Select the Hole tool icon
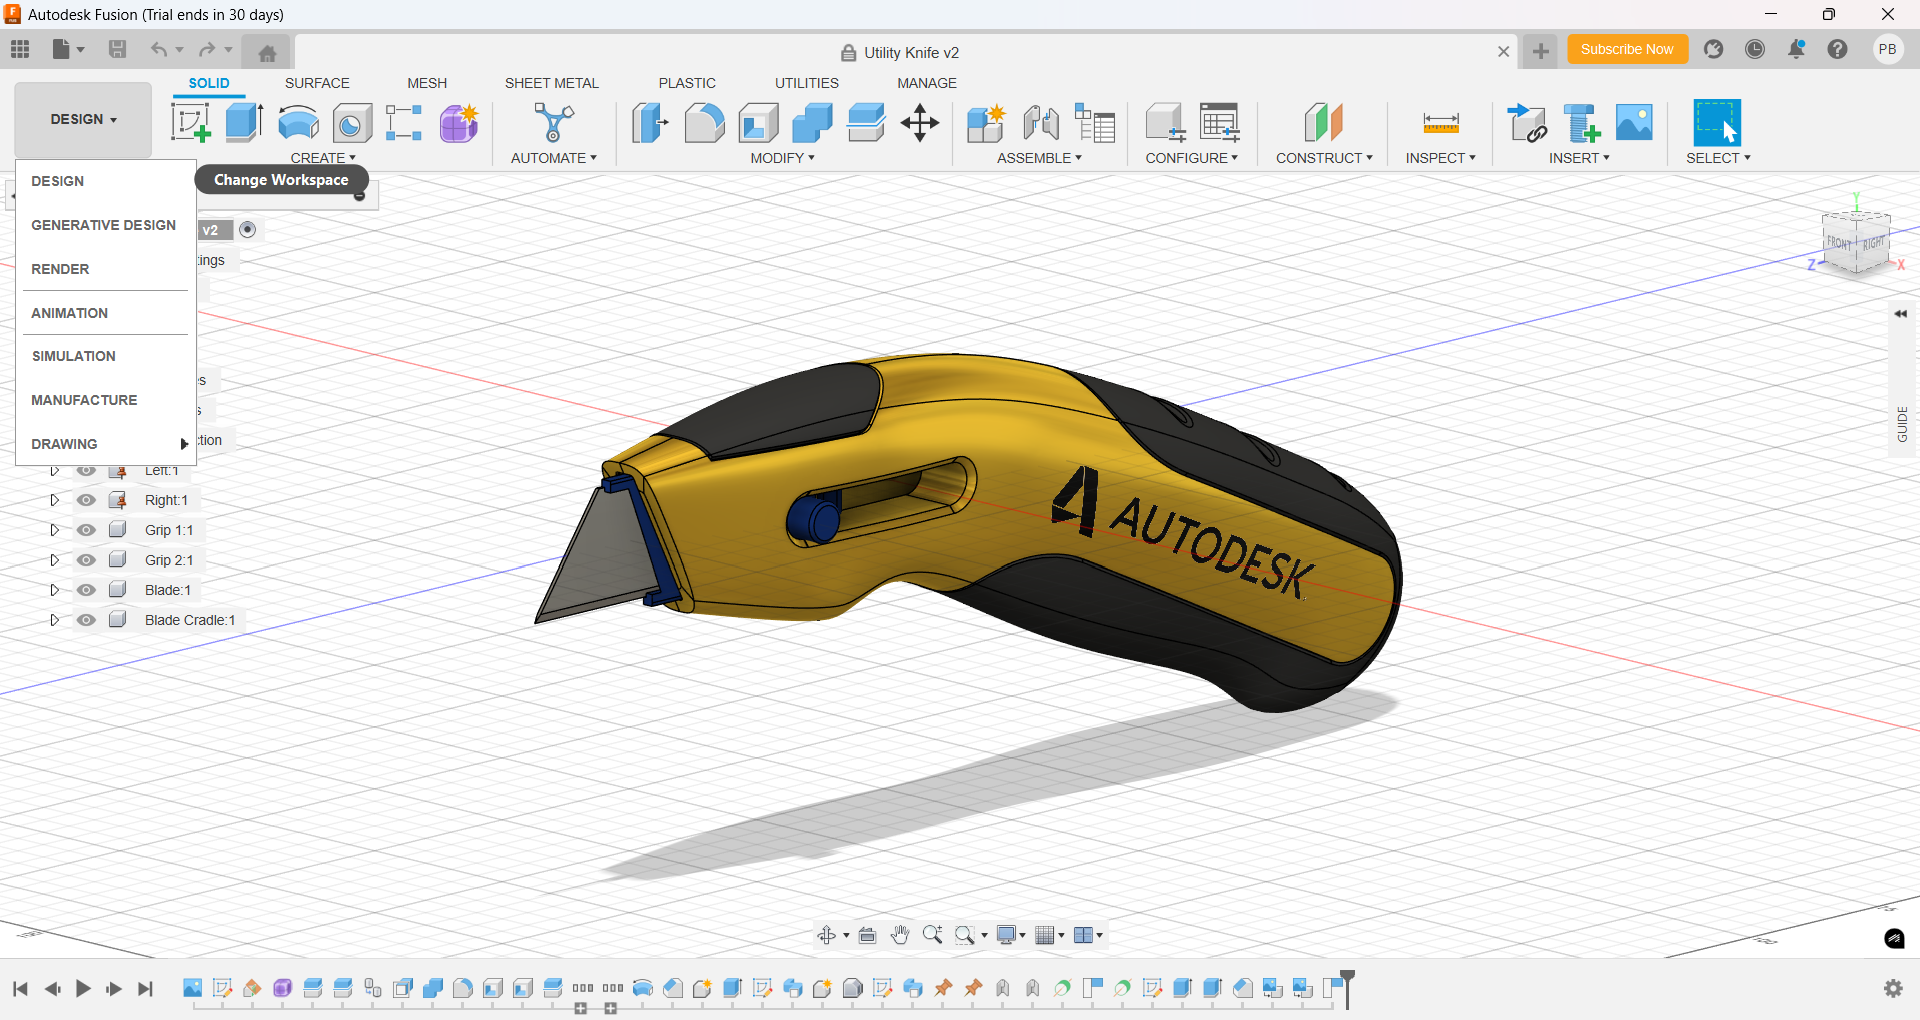This screenshot has width=1920, height=1020. pyautogui.click(x=352, y=123)
